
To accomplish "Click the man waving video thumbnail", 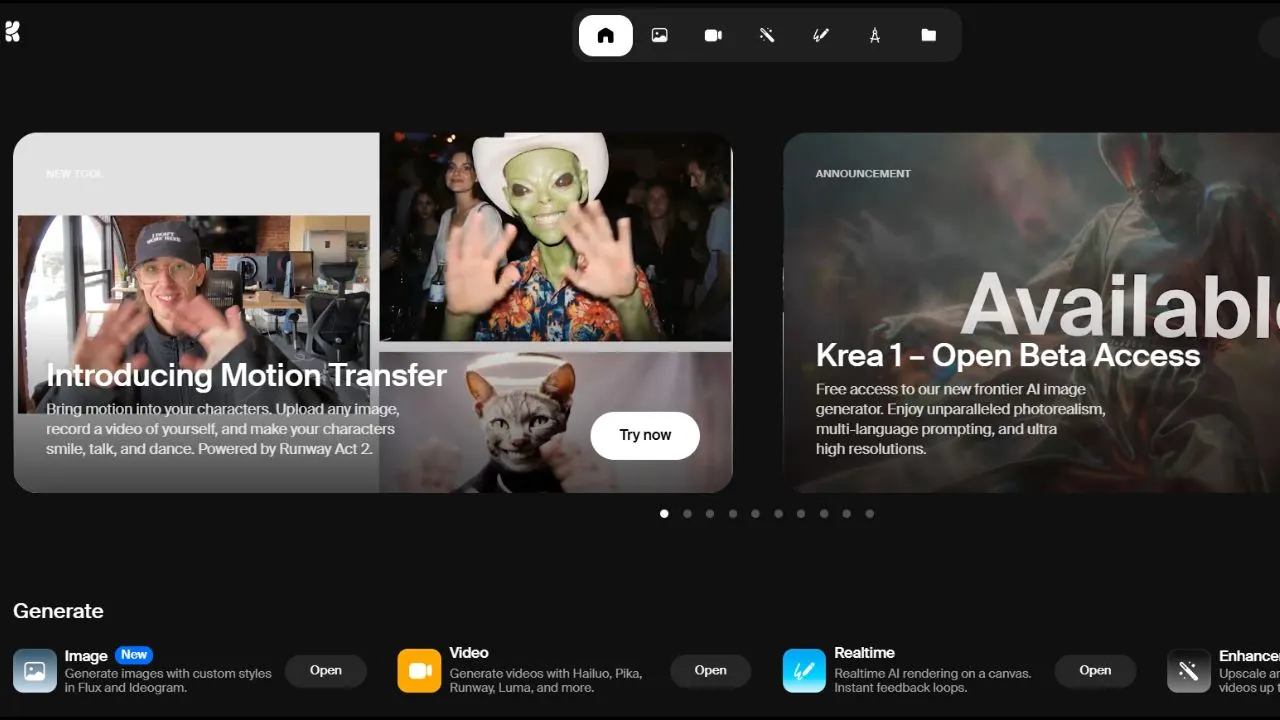I will click(x=194, y=314).
